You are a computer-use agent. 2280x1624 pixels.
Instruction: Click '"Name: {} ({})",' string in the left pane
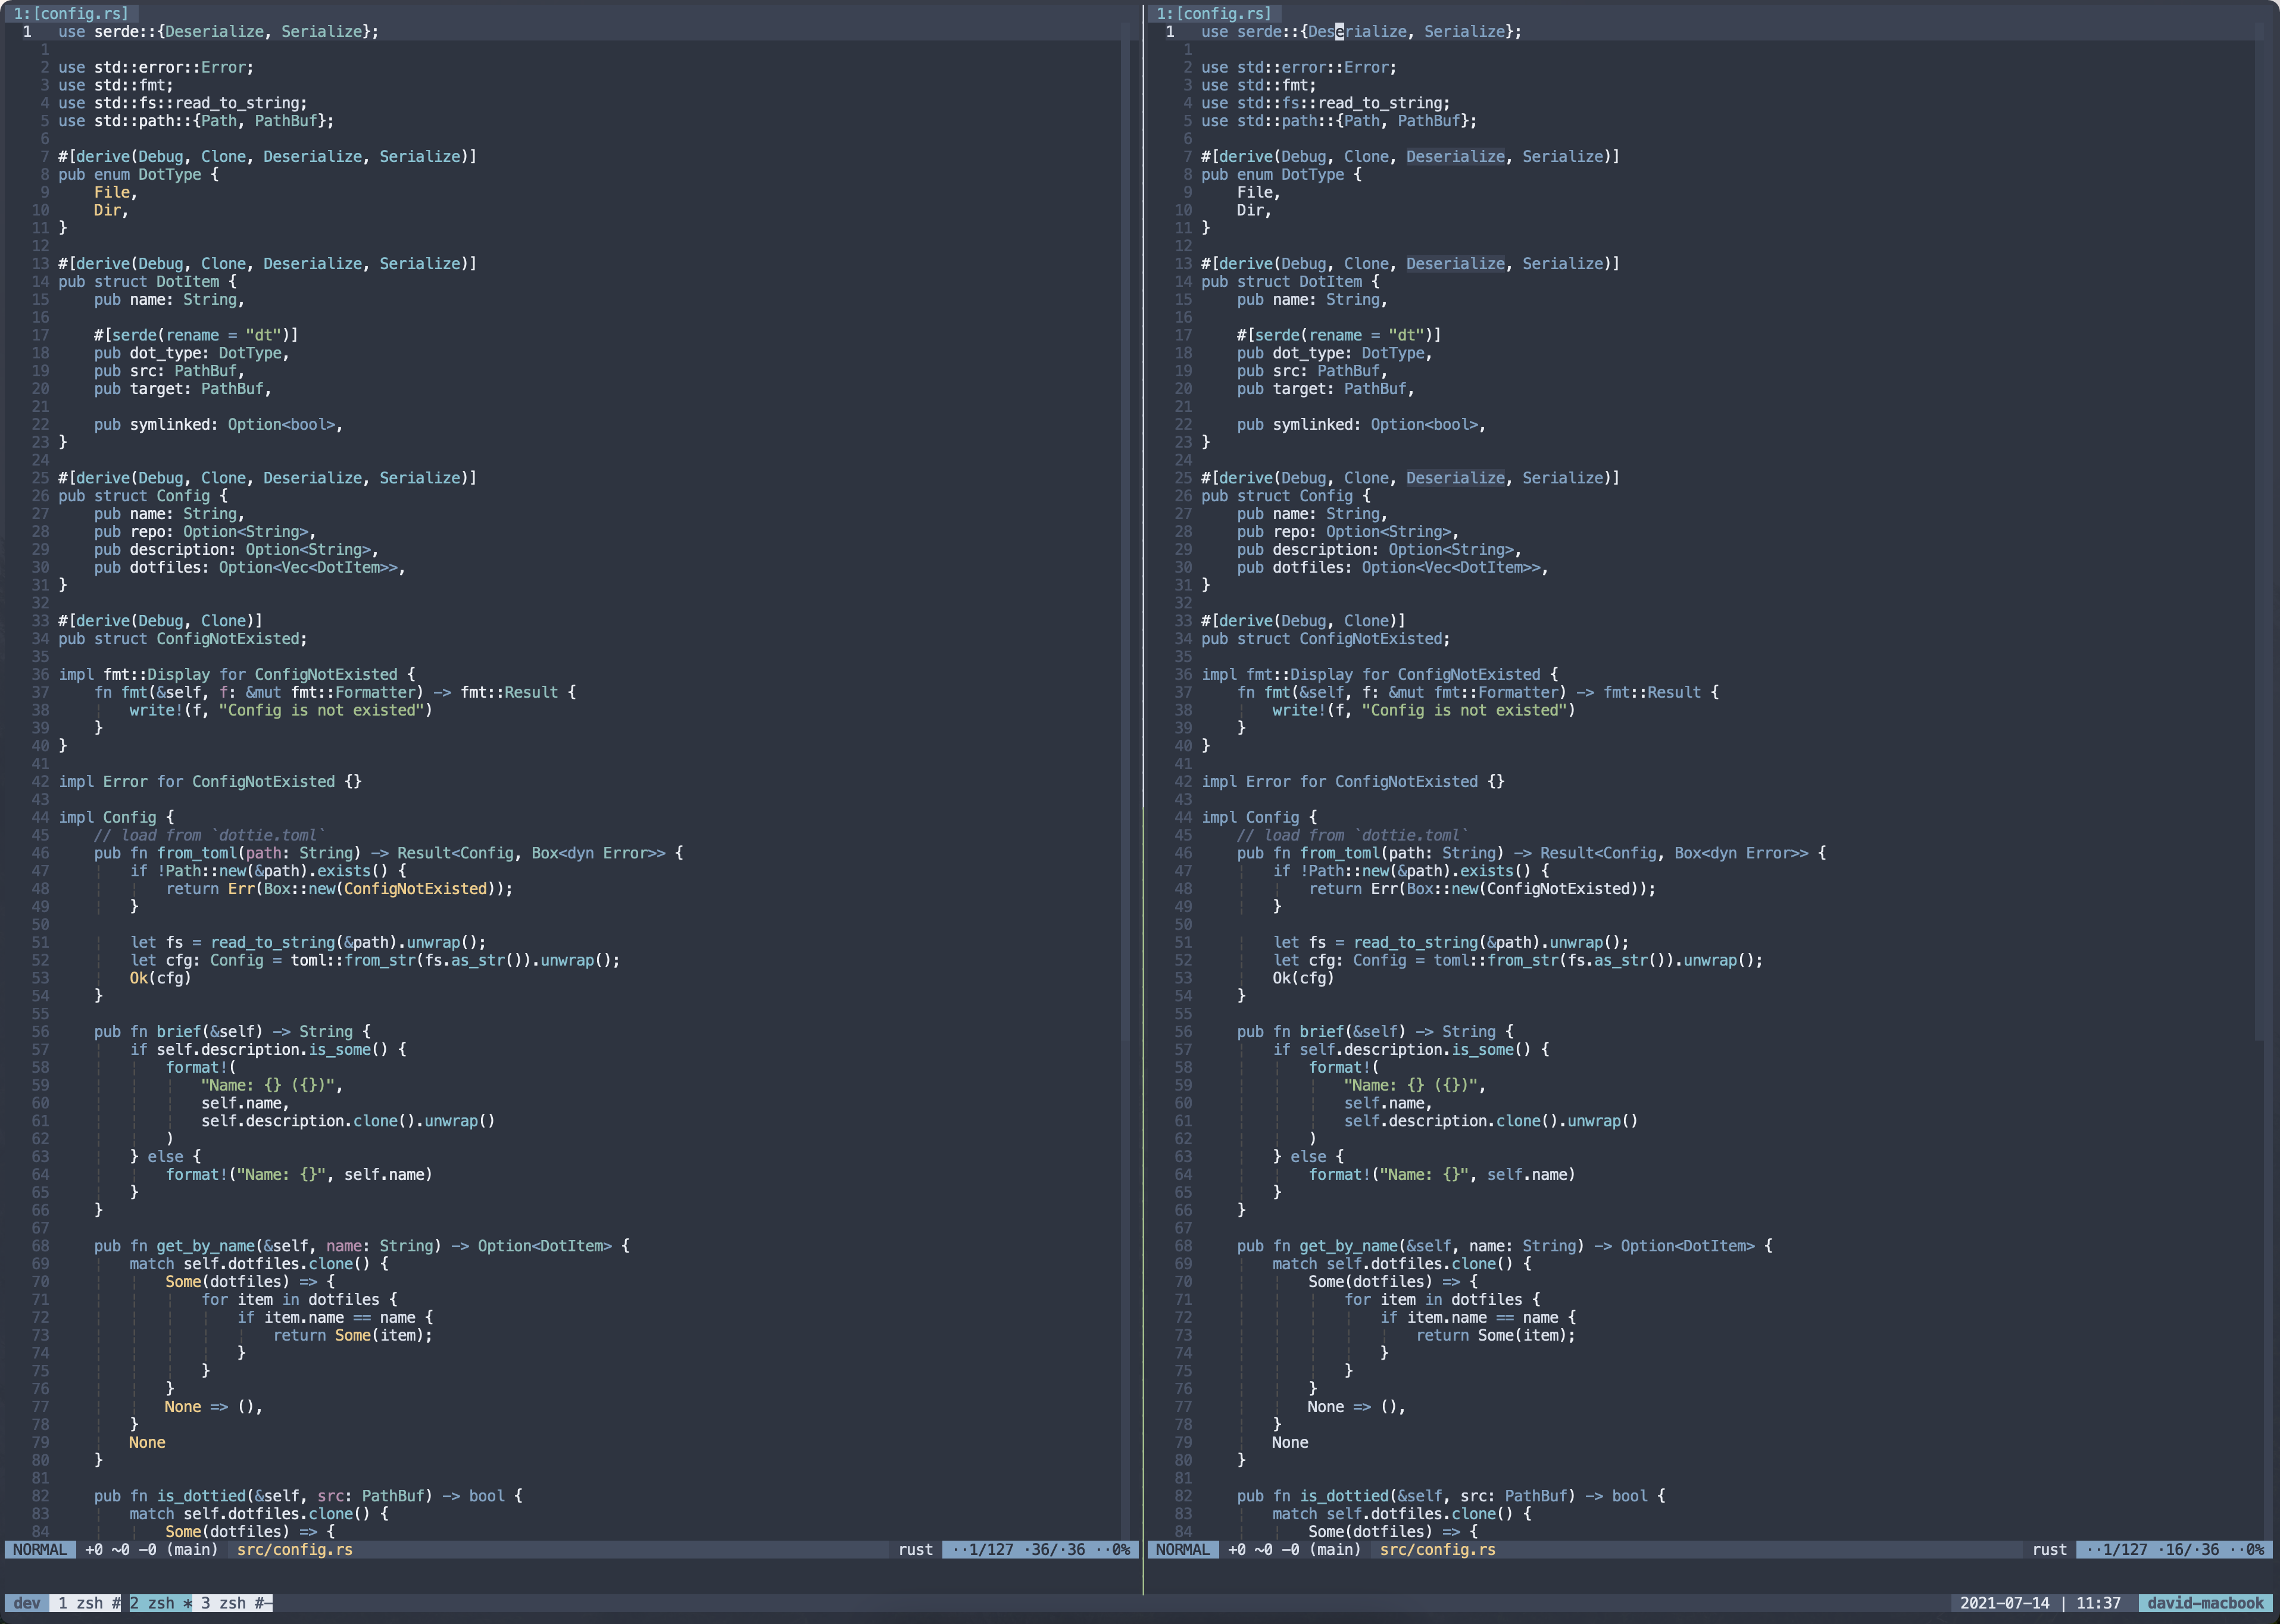272,1085
